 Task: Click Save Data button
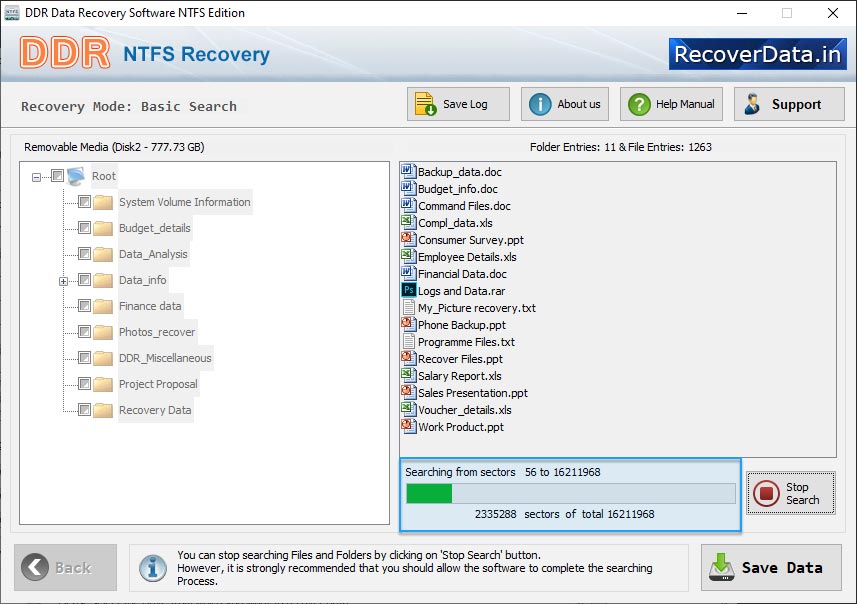click(x=771, y=567)
